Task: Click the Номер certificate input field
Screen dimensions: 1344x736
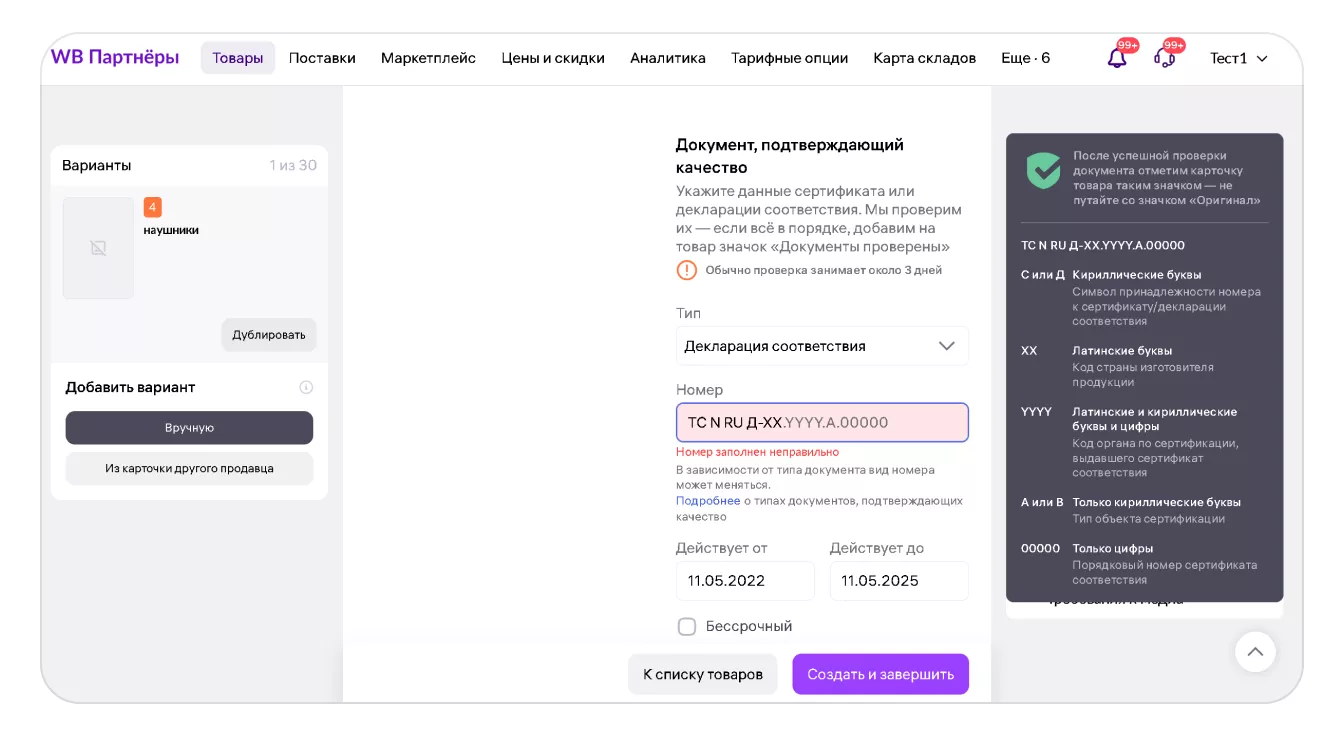Action: click(822, 423)
